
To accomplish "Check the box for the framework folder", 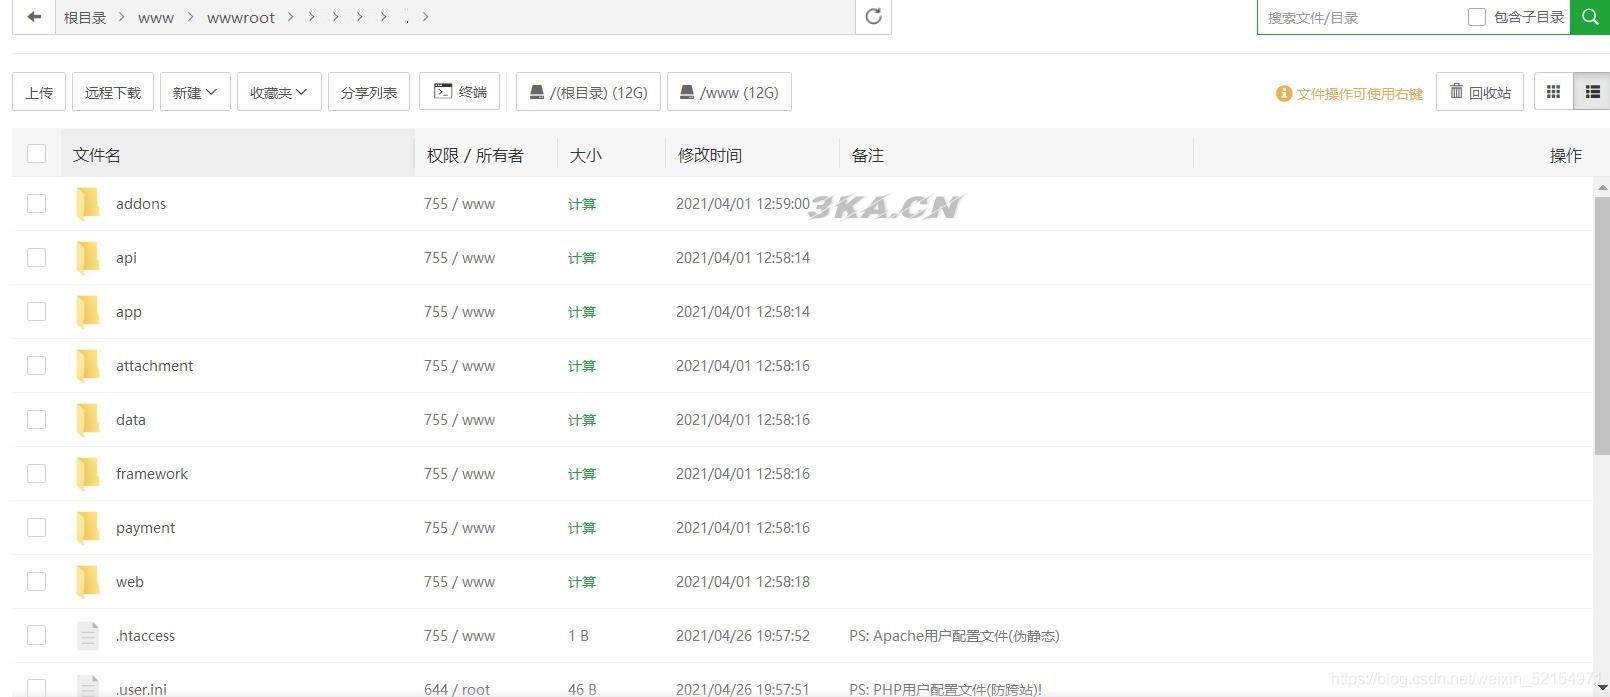I will [x=37, y=474].
